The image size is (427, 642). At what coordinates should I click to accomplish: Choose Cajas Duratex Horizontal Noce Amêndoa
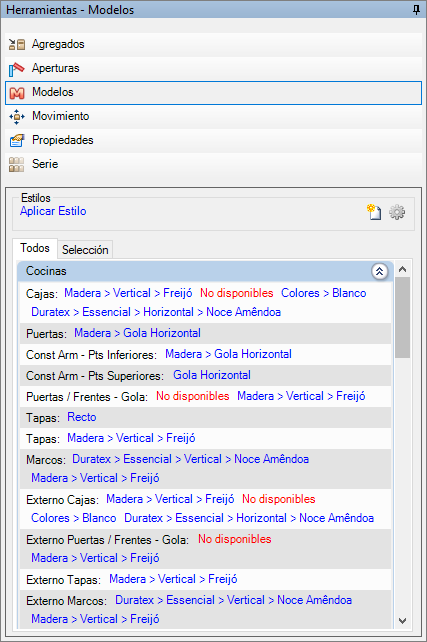[x=156, y=312]
